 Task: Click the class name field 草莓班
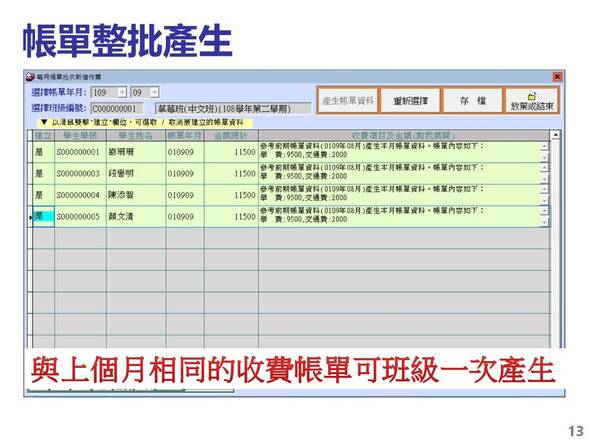point(233,109)
